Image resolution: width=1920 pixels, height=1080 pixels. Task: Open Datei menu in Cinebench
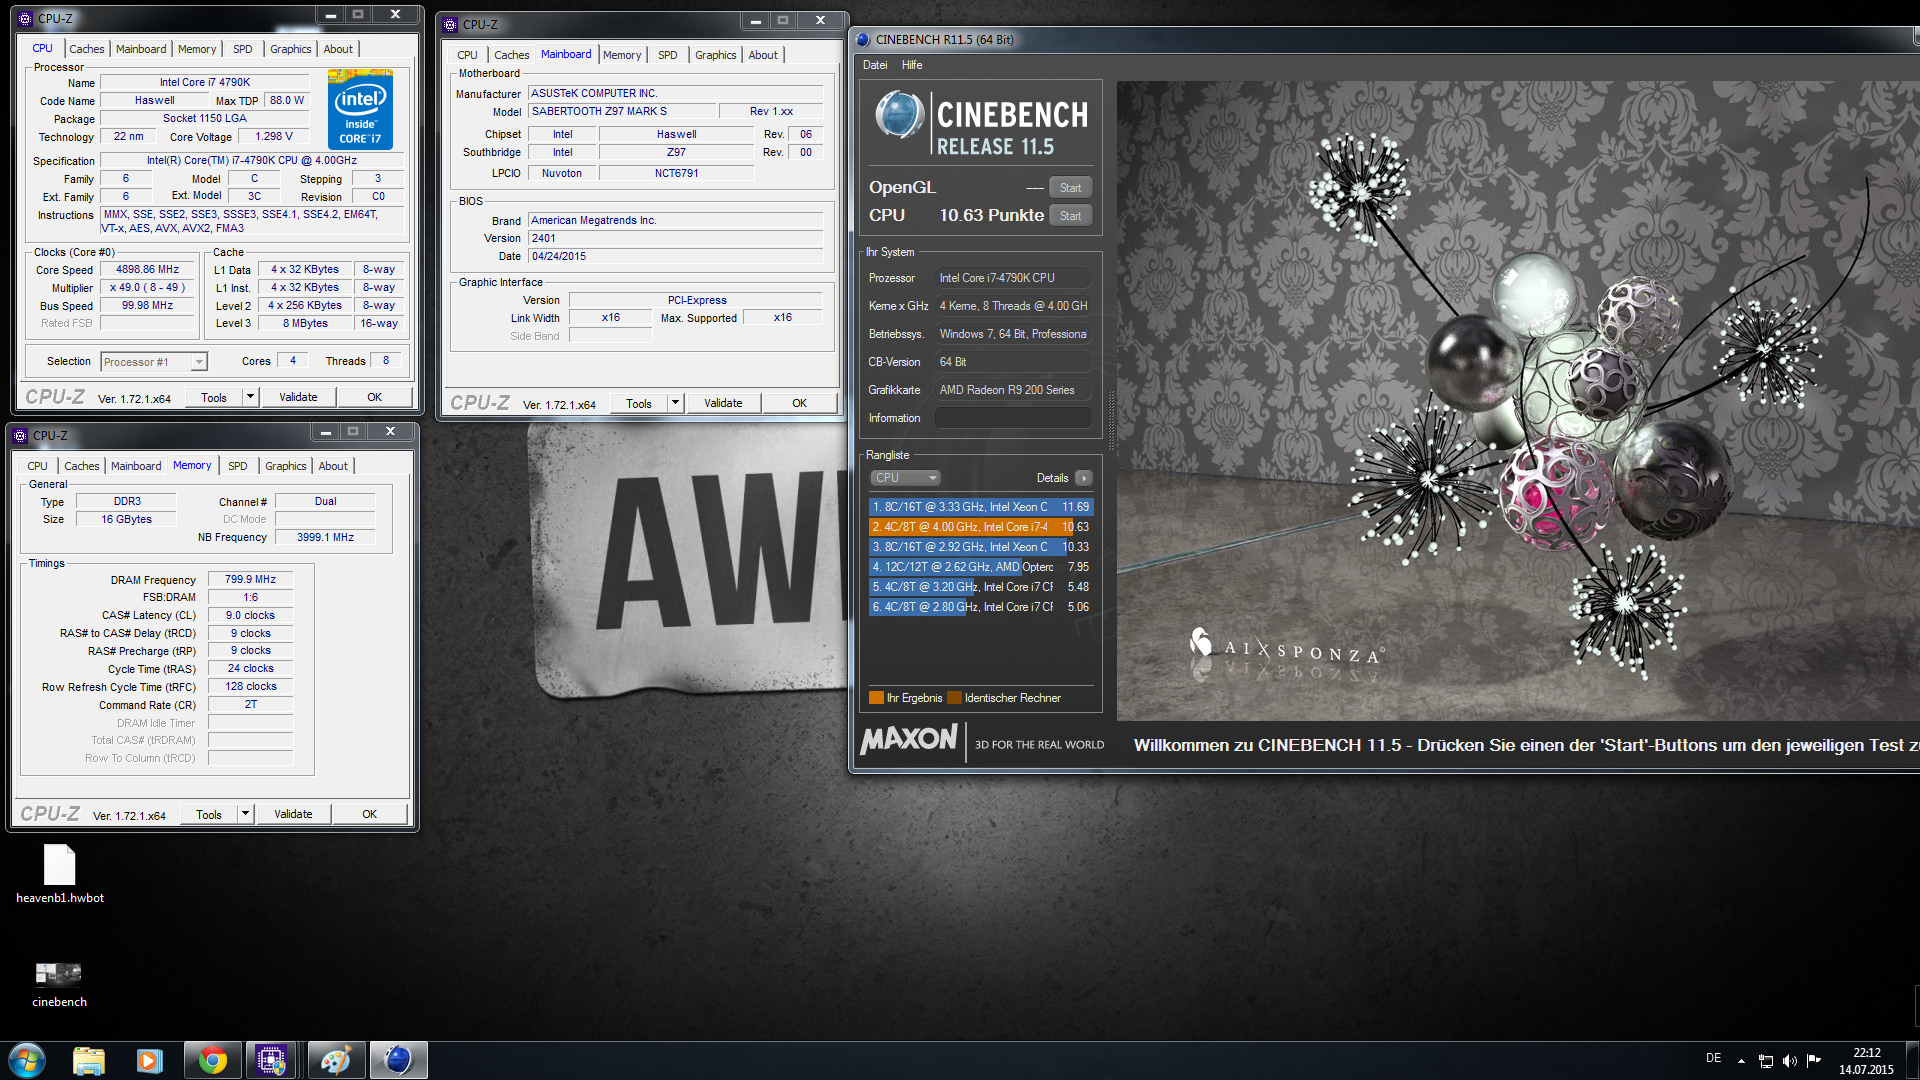tap(875, 65)
